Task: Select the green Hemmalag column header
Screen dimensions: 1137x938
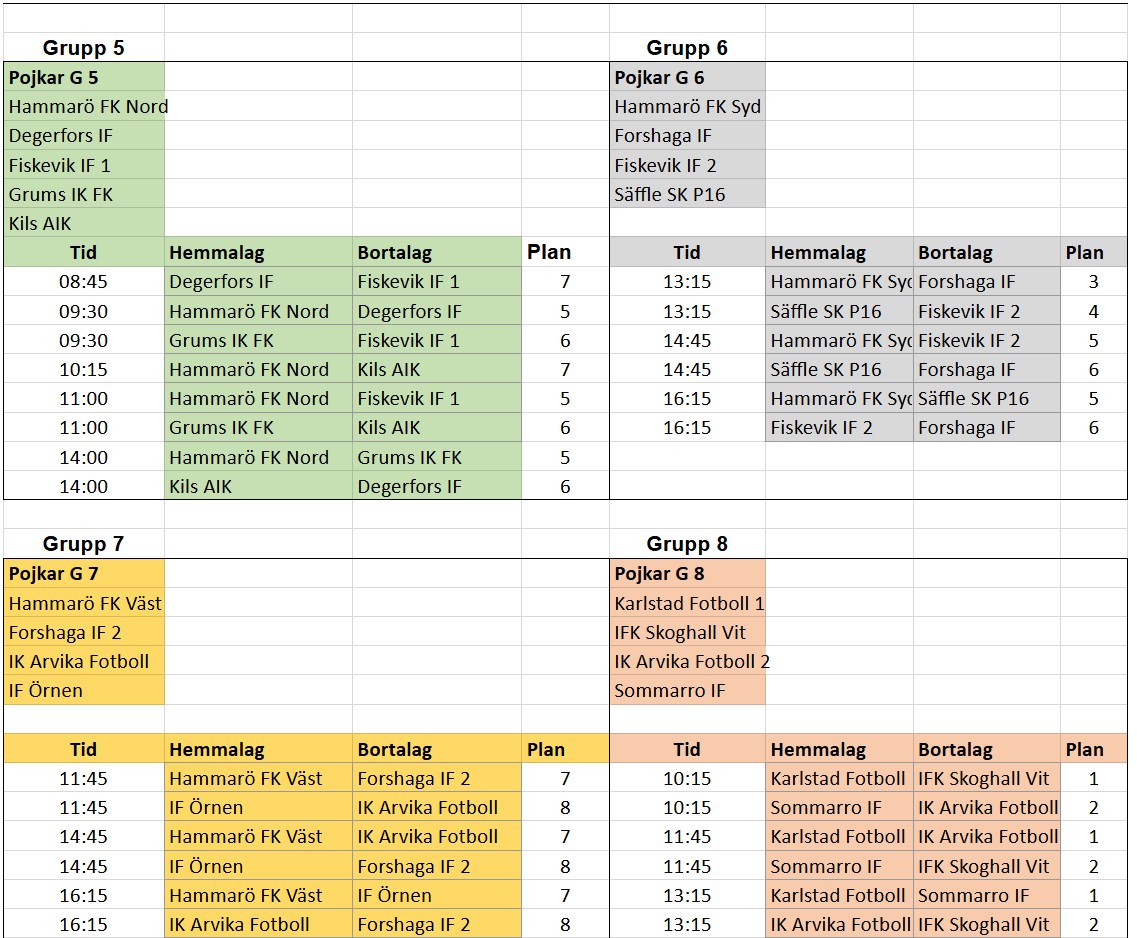Action: (x=258, y=253)
